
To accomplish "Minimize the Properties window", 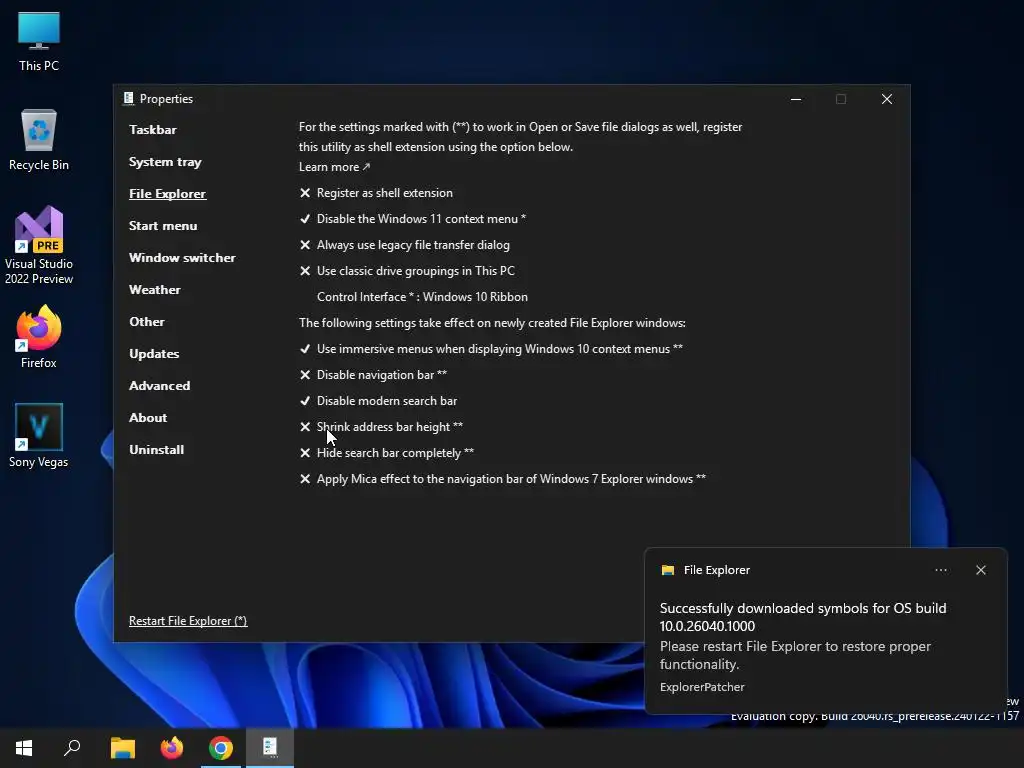I will 795,99.
